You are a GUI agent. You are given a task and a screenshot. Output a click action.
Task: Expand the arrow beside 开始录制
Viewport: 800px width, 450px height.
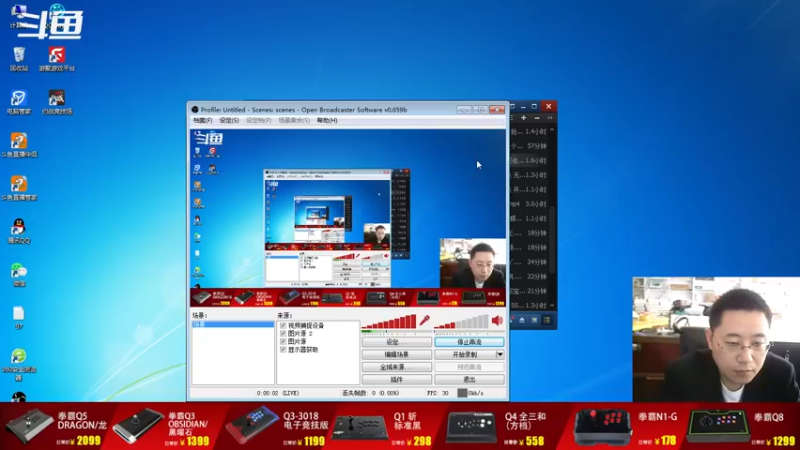500,355
